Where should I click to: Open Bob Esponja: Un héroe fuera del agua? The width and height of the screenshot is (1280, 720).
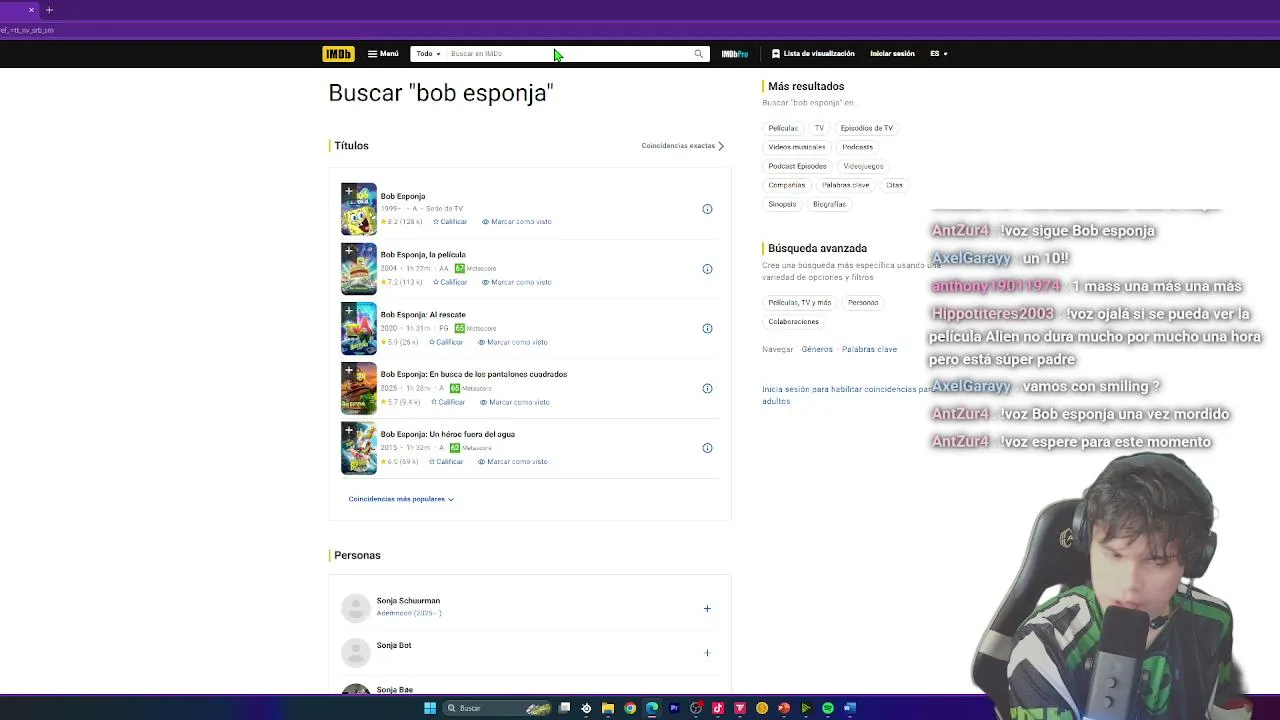tap(448, 434)
